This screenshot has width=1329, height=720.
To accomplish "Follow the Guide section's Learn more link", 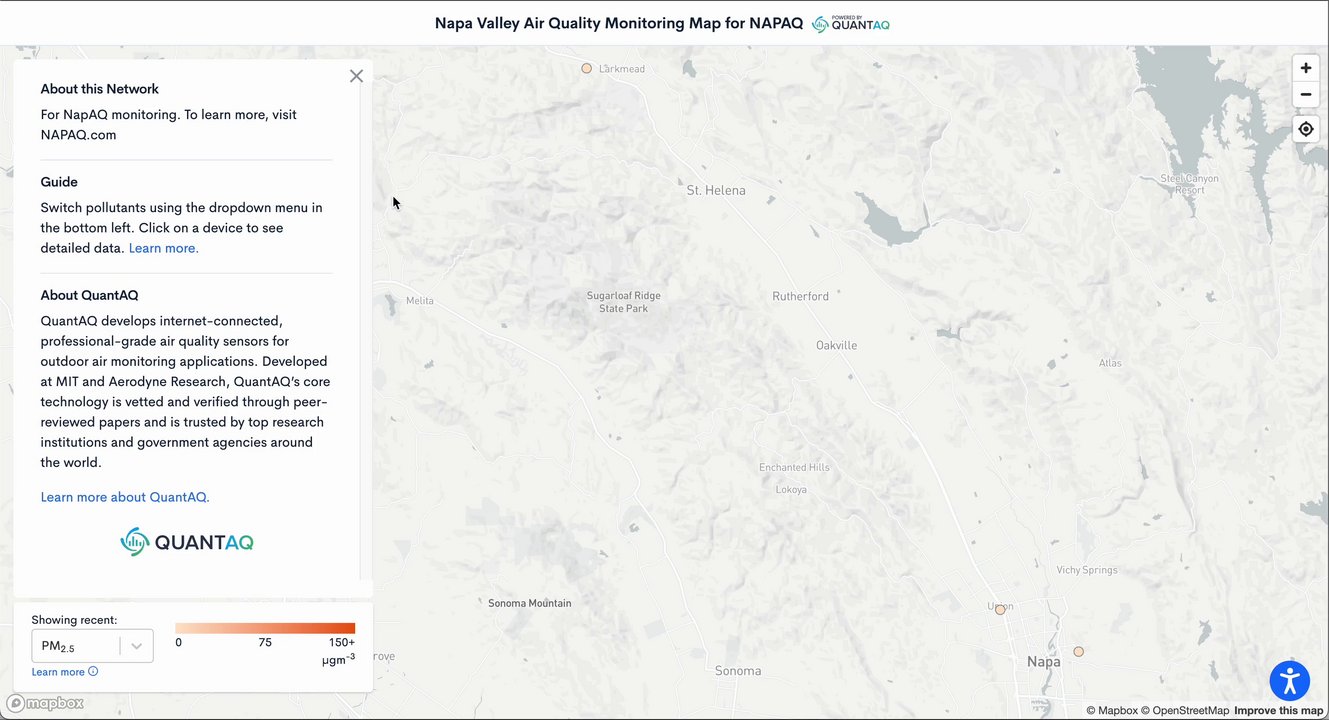I will (x=163, y=248).
